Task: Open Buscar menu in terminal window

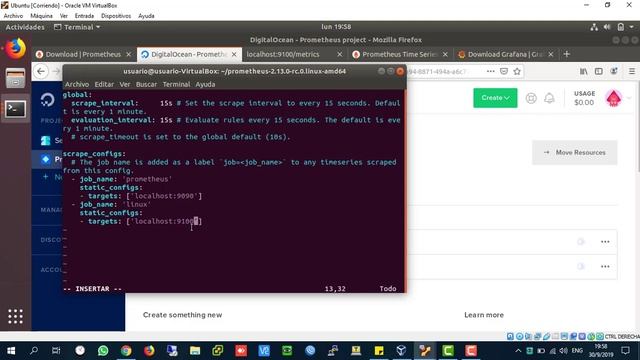Action: click(146, 84)
